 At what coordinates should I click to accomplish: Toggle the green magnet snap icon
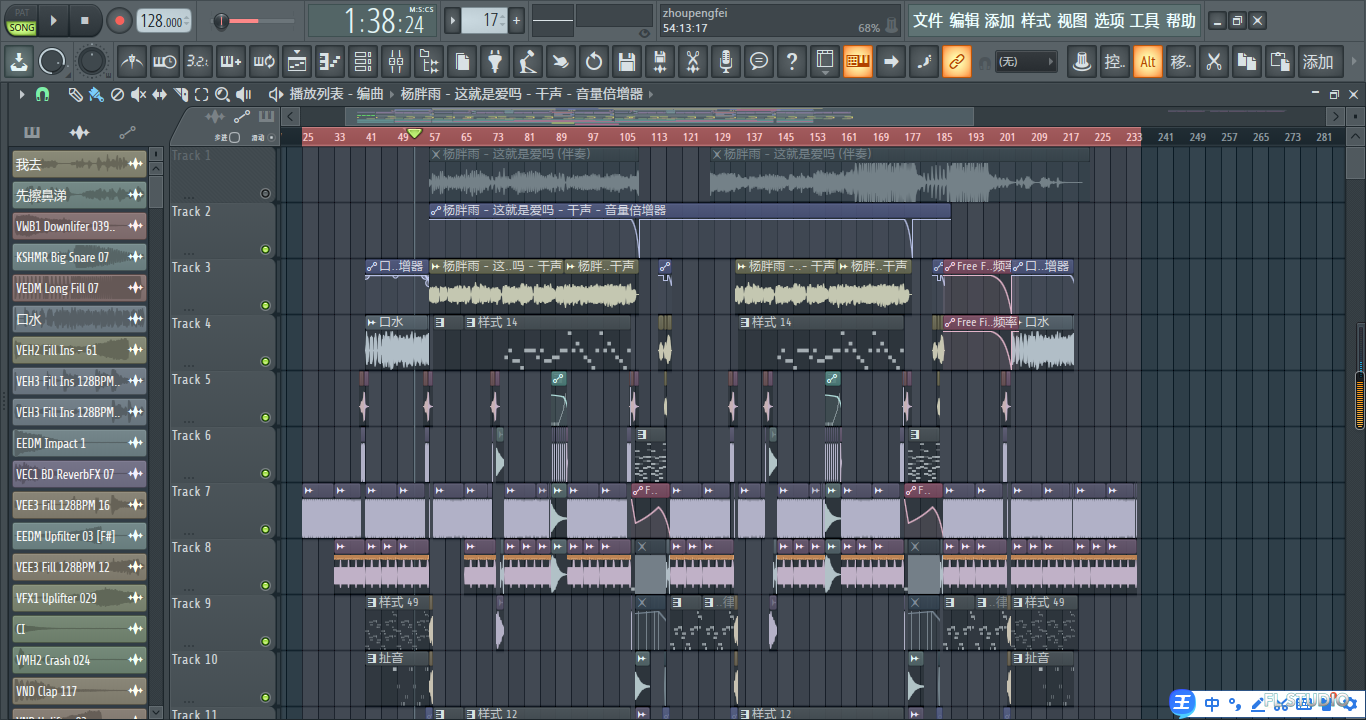tap(42, 94)
